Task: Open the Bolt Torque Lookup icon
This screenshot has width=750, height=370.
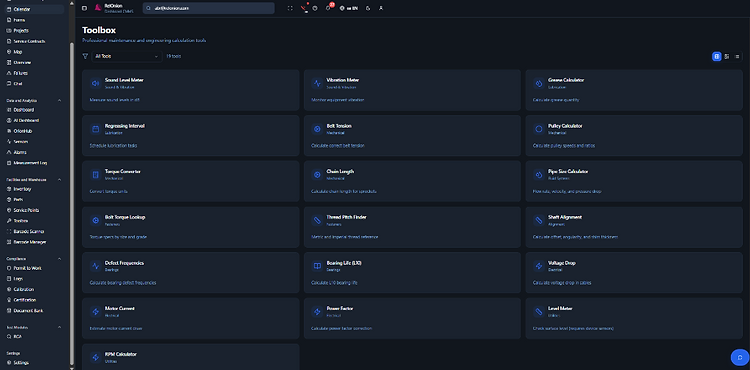Action: 95,220
